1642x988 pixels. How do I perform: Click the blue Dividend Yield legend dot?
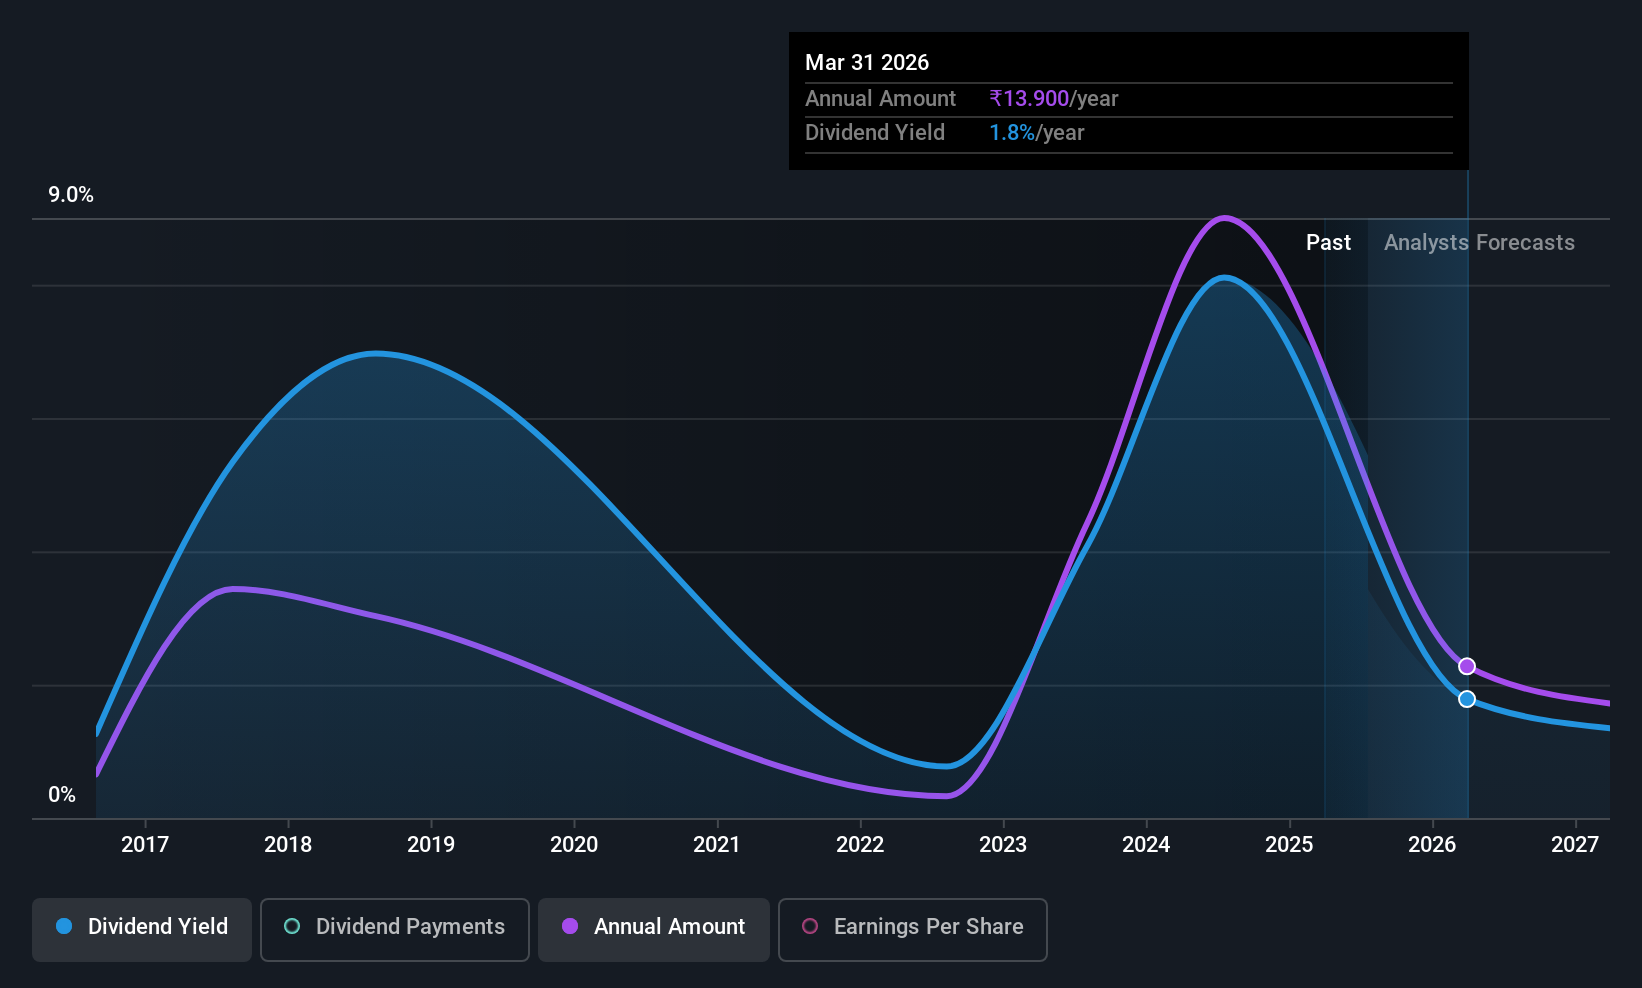[x=64, y=926]
